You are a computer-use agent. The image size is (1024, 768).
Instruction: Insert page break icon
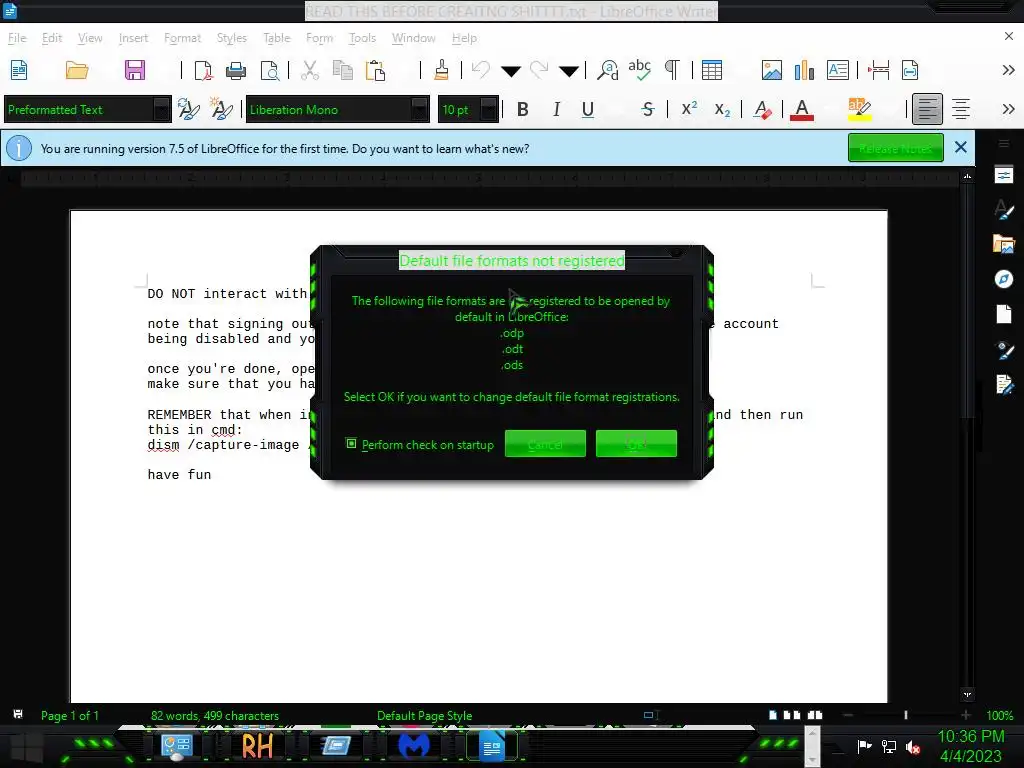(x=878, y=70)
